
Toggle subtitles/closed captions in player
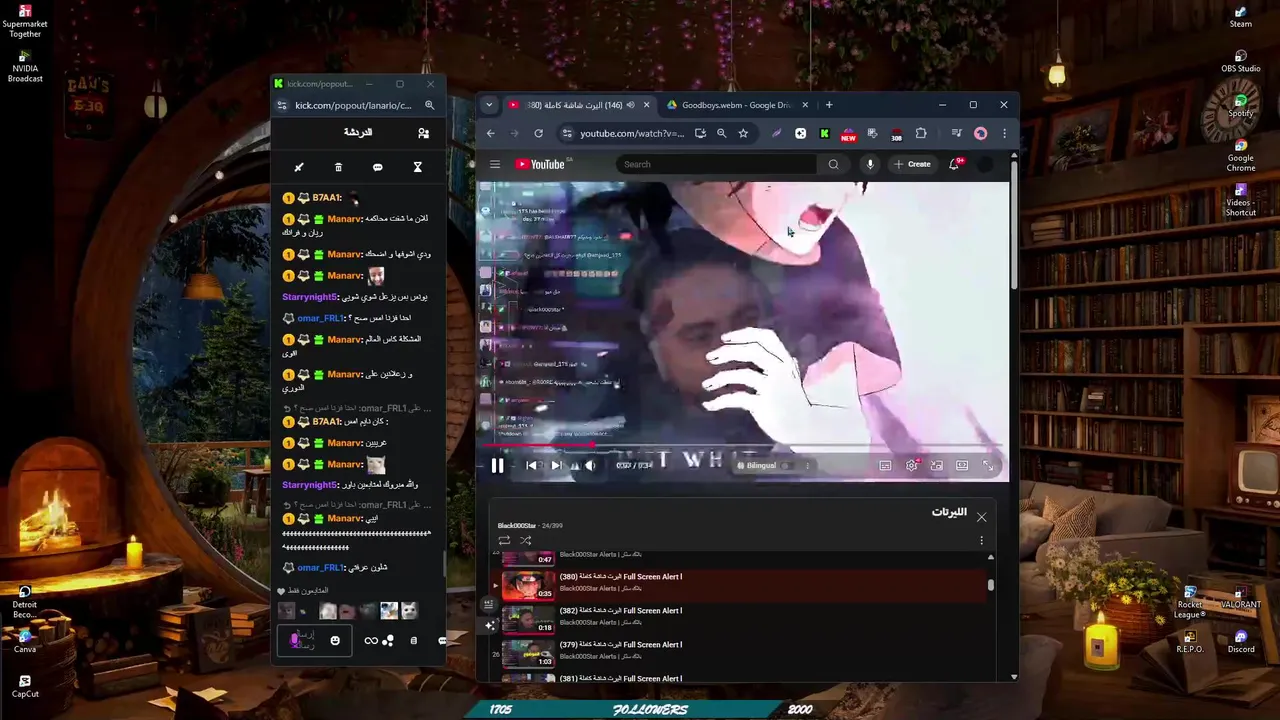(x=885, y=465)
